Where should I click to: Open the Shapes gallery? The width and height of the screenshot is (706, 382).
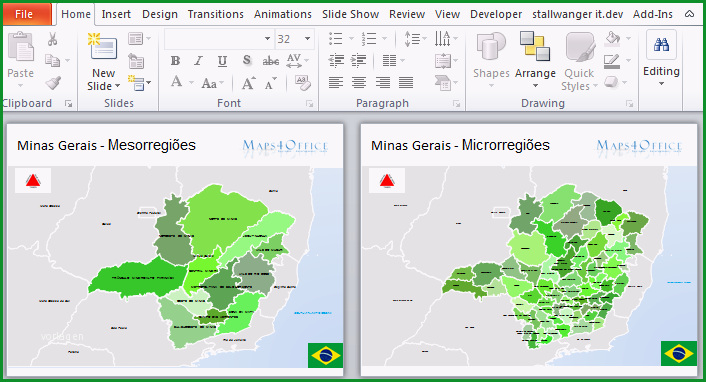coord(491,60)
